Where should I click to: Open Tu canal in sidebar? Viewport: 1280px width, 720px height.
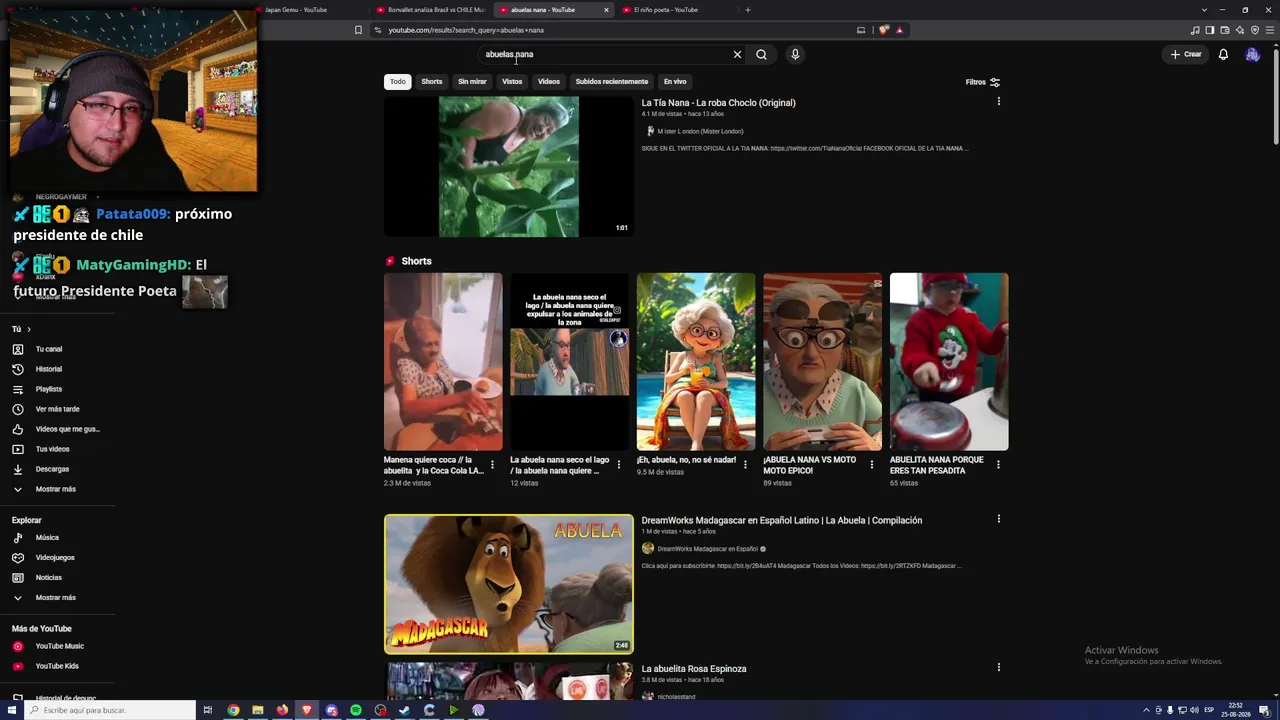coord(48,349)
